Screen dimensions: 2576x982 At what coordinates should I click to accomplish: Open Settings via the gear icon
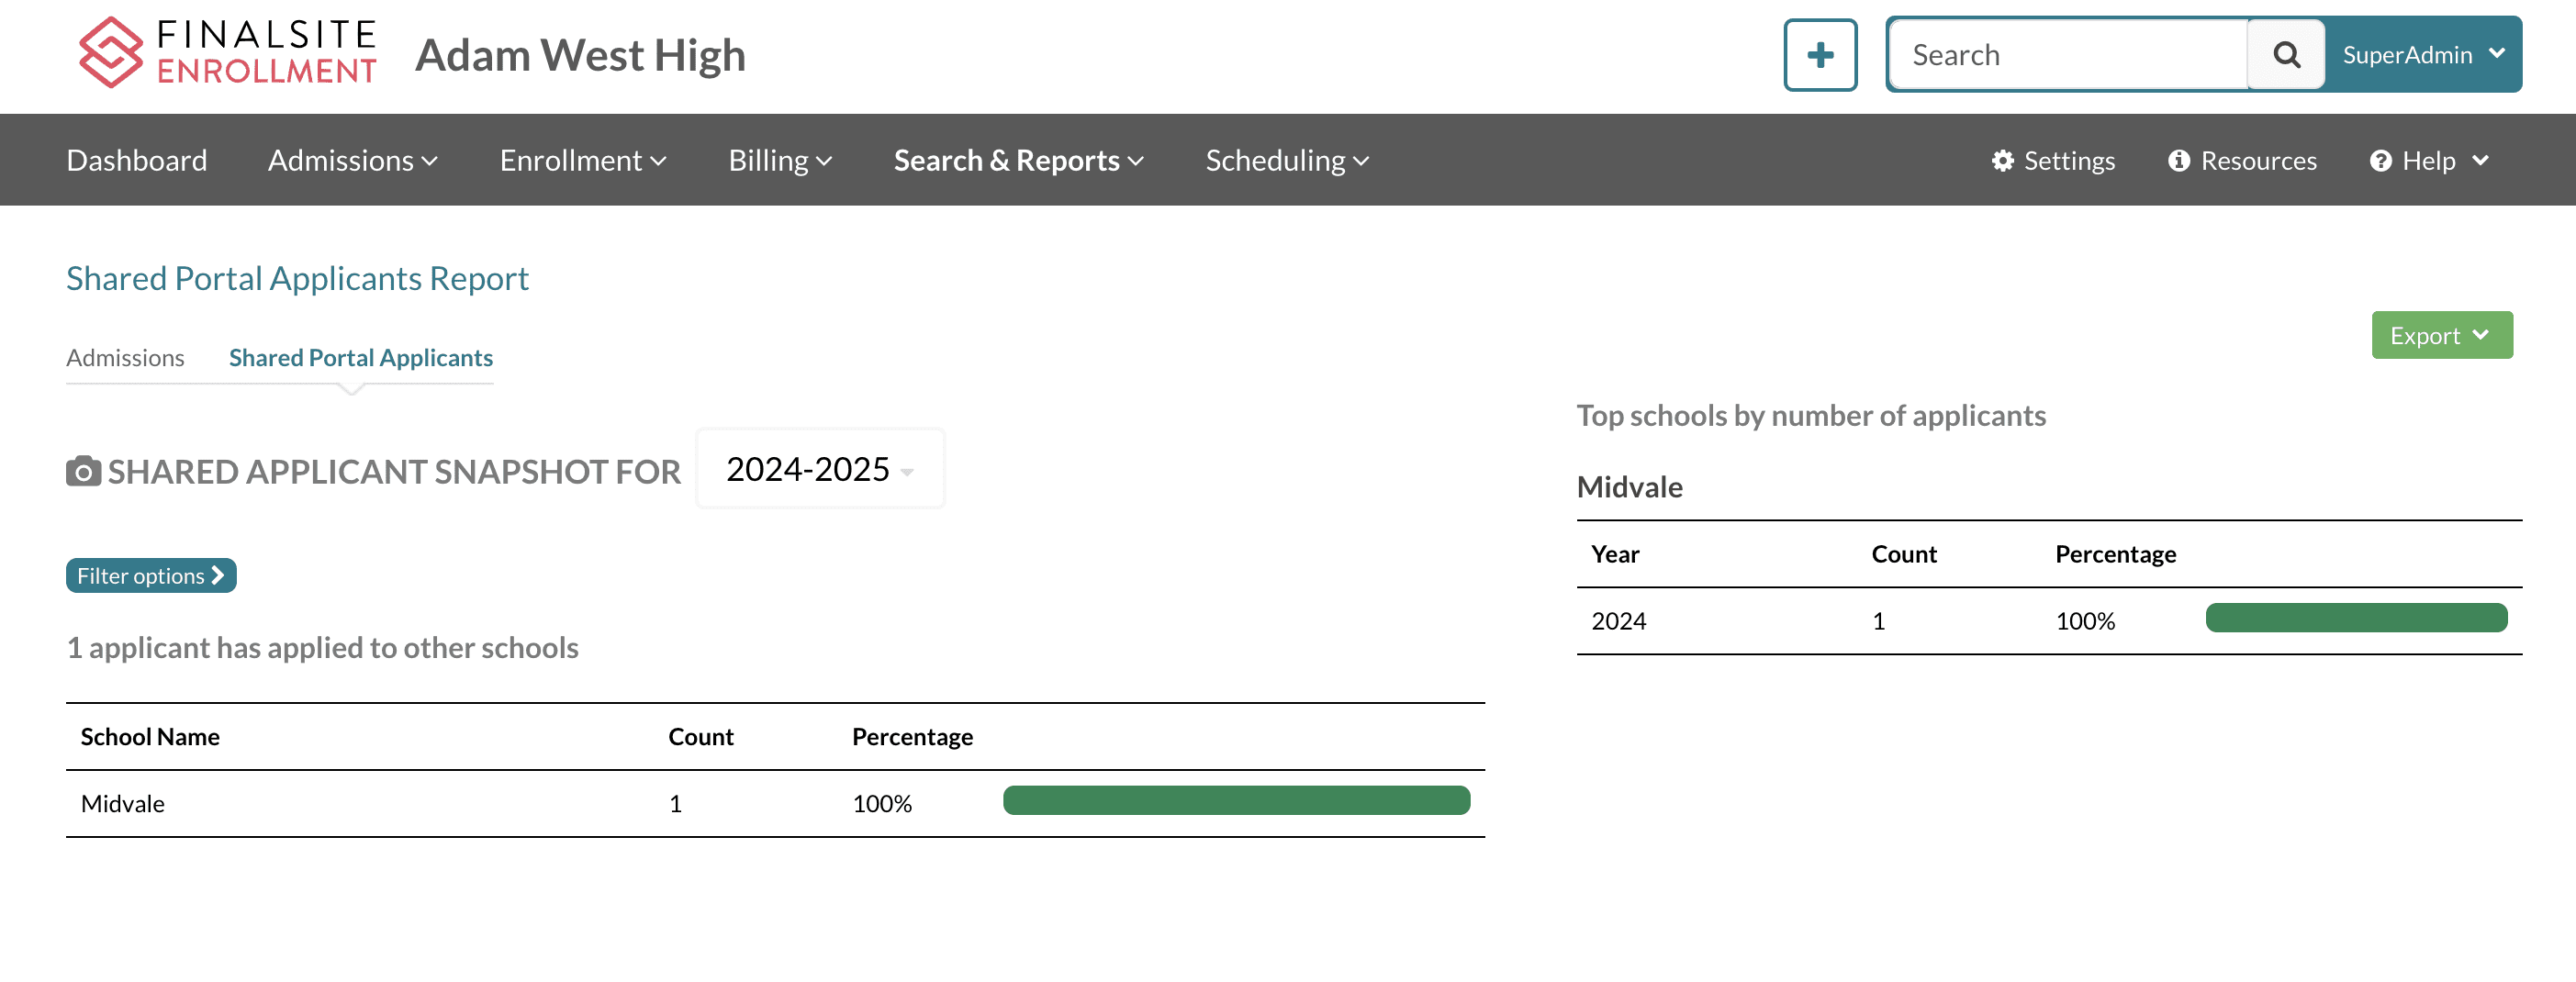coord(2004,160)
